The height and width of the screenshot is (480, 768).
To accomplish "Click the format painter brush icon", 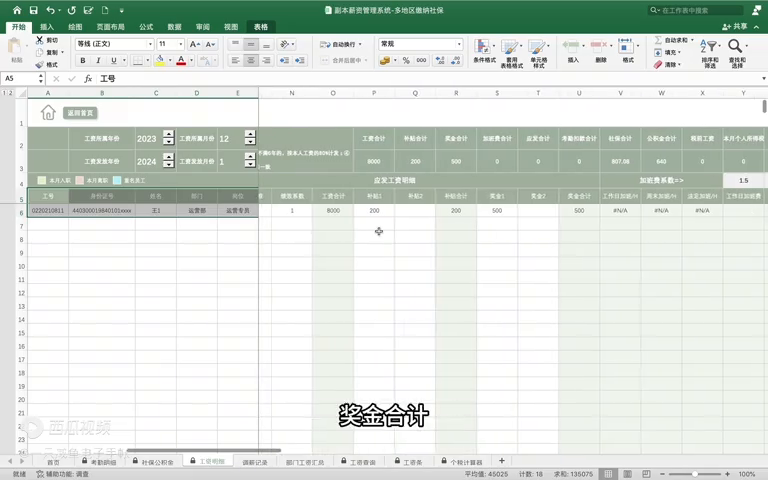I will pos(39,64).
